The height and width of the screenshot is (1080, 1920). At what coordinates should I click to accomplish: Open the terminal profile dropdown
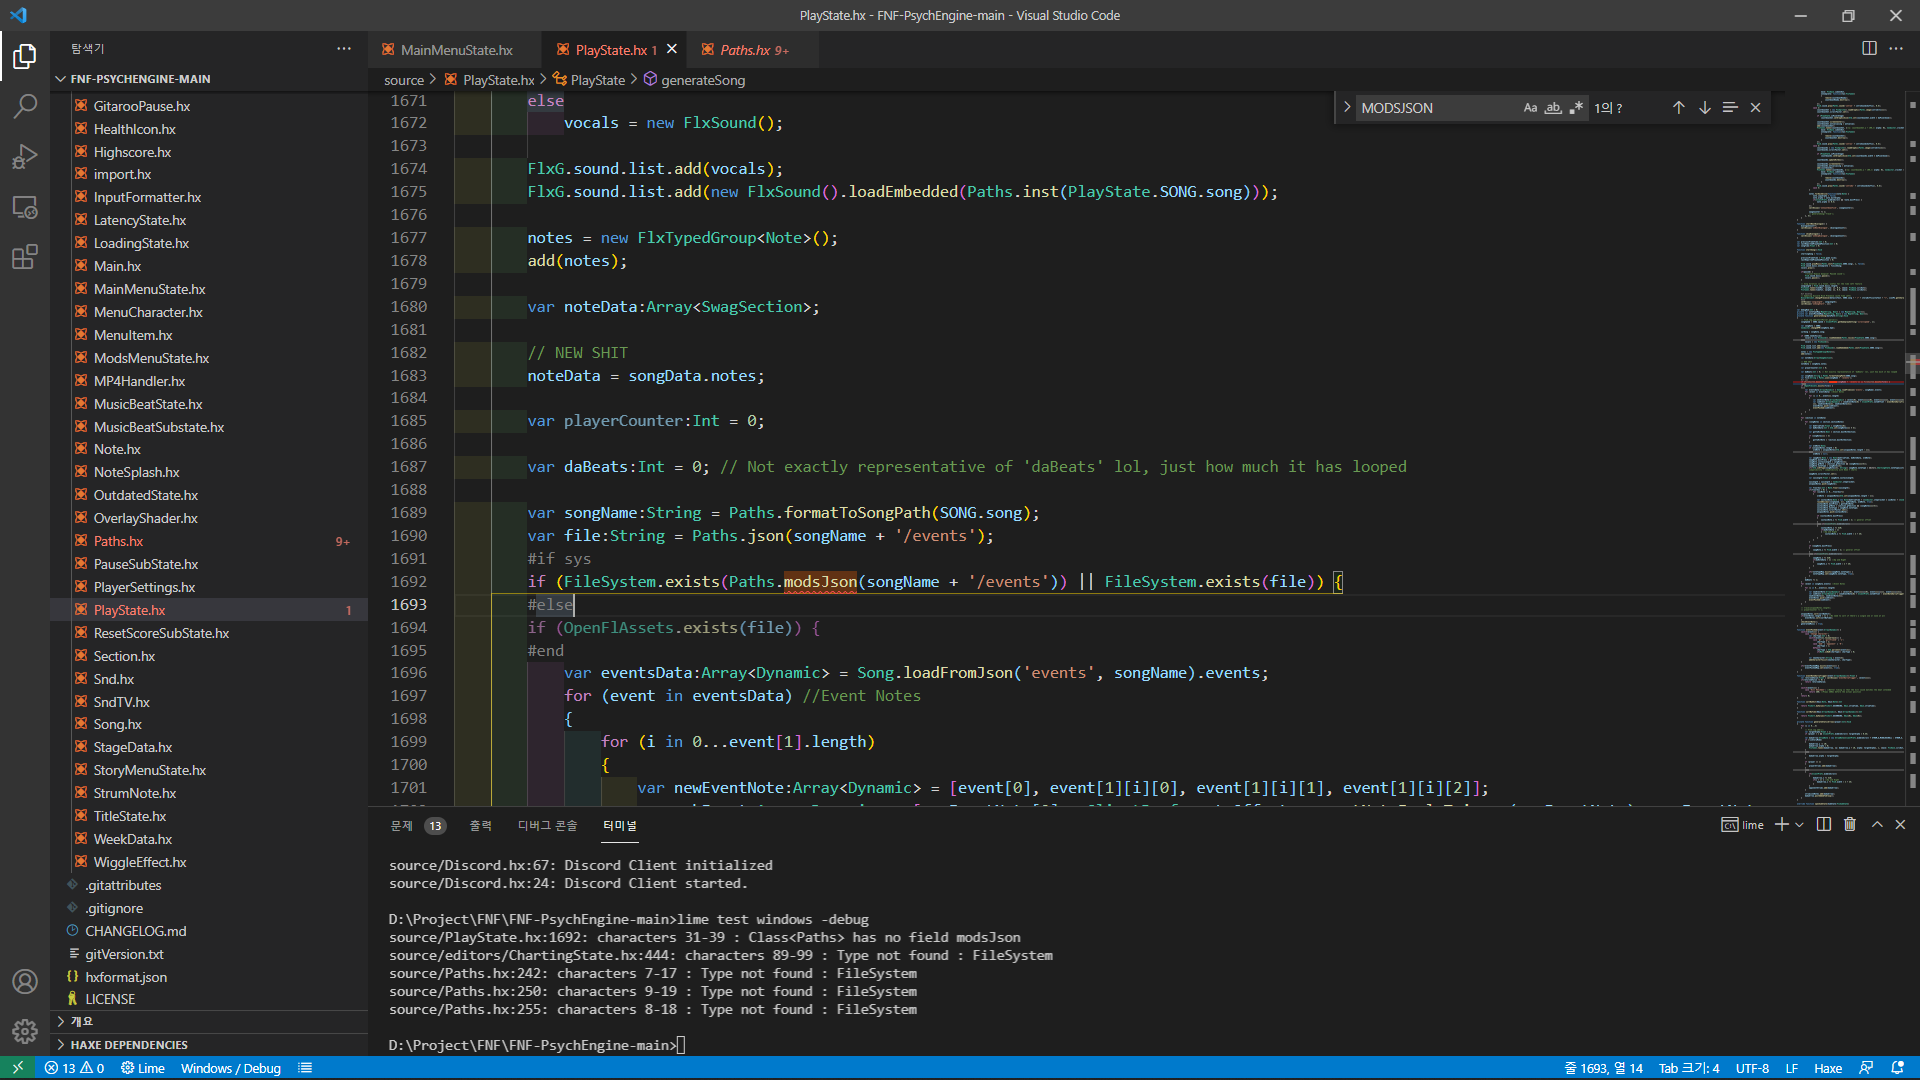[x=1799, y=824]
